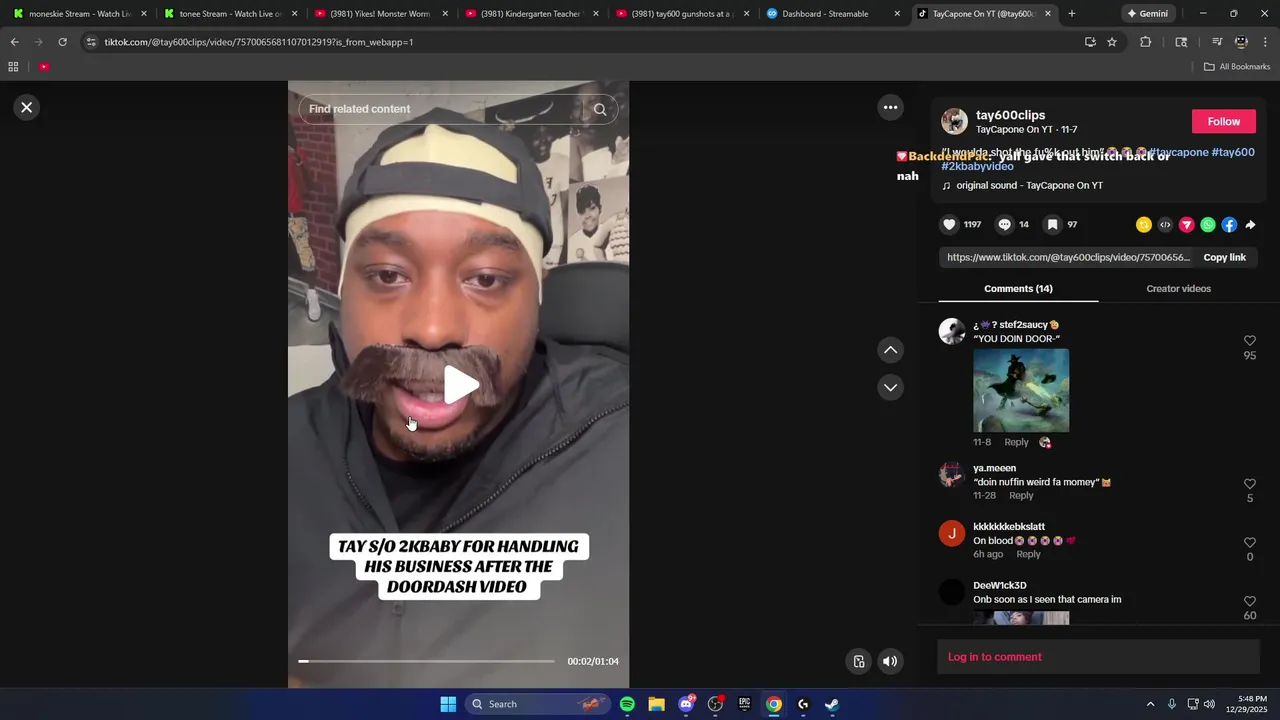Viewport: 1280px width, 720px height.
Task: Like stef2saucy's comment
Action: (1249, 341)
